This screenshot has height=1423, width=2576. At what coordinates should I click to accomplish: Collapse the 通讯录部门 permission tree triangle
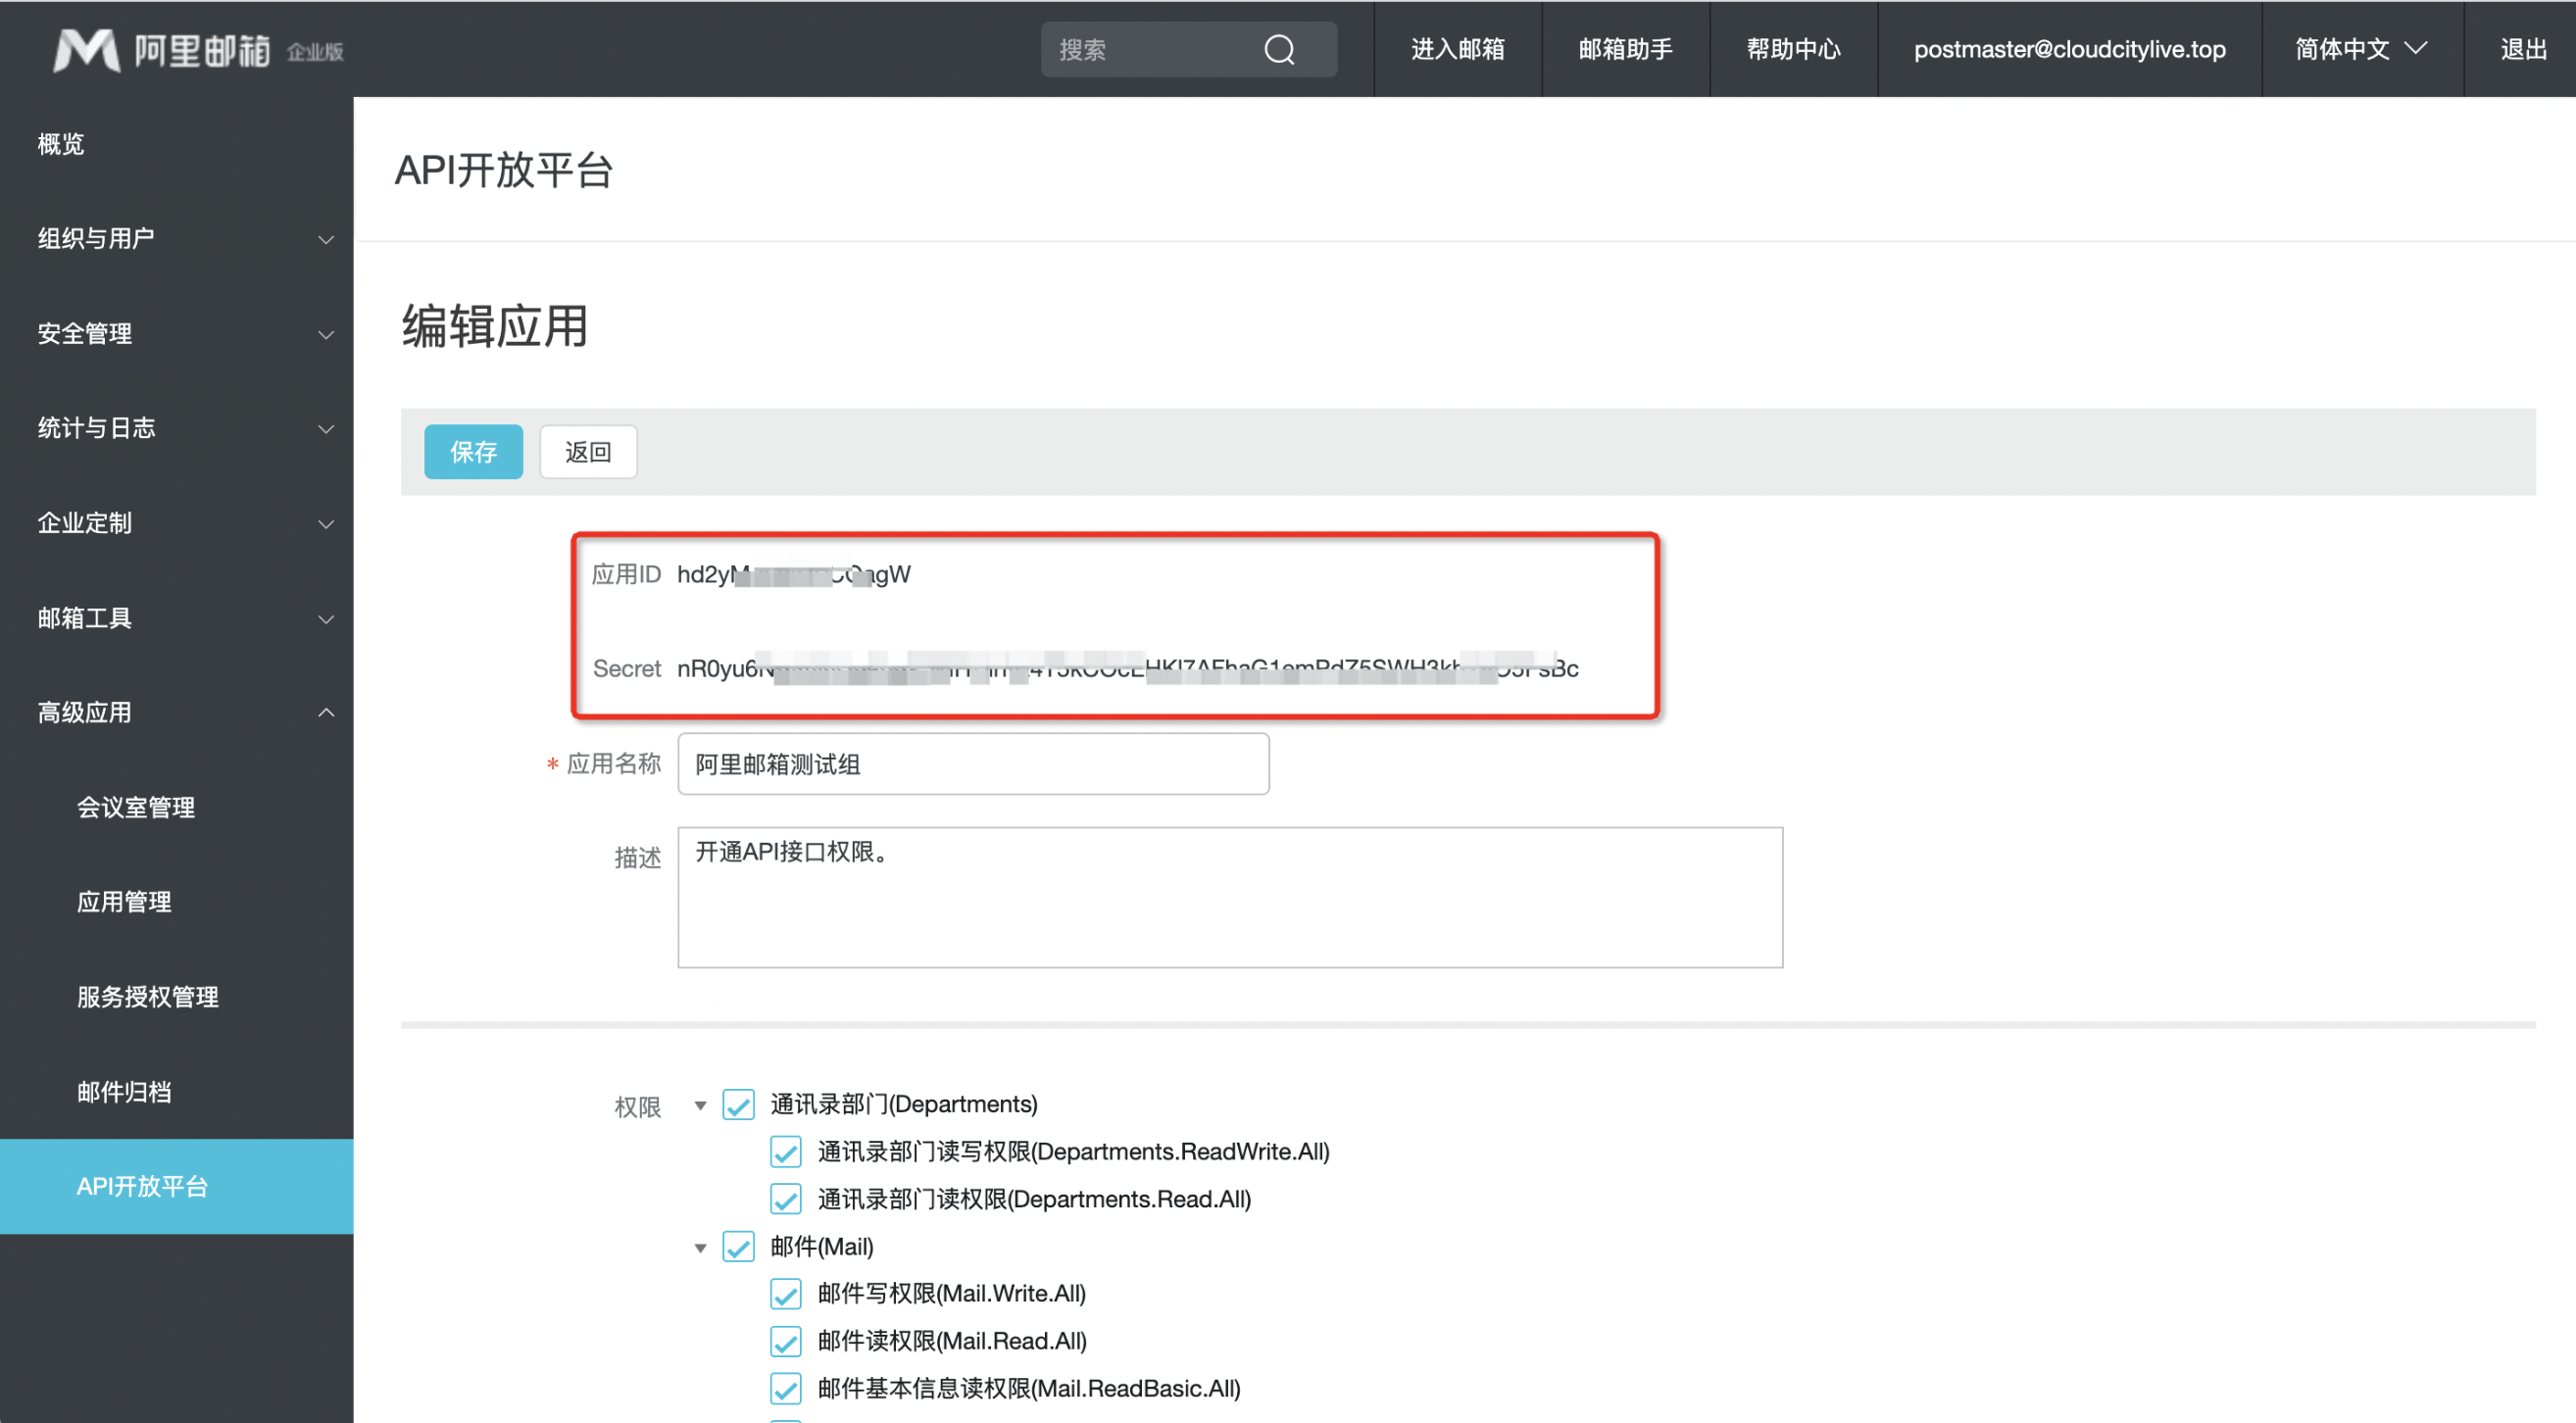pyautogui.click(x=700, y=1105)
